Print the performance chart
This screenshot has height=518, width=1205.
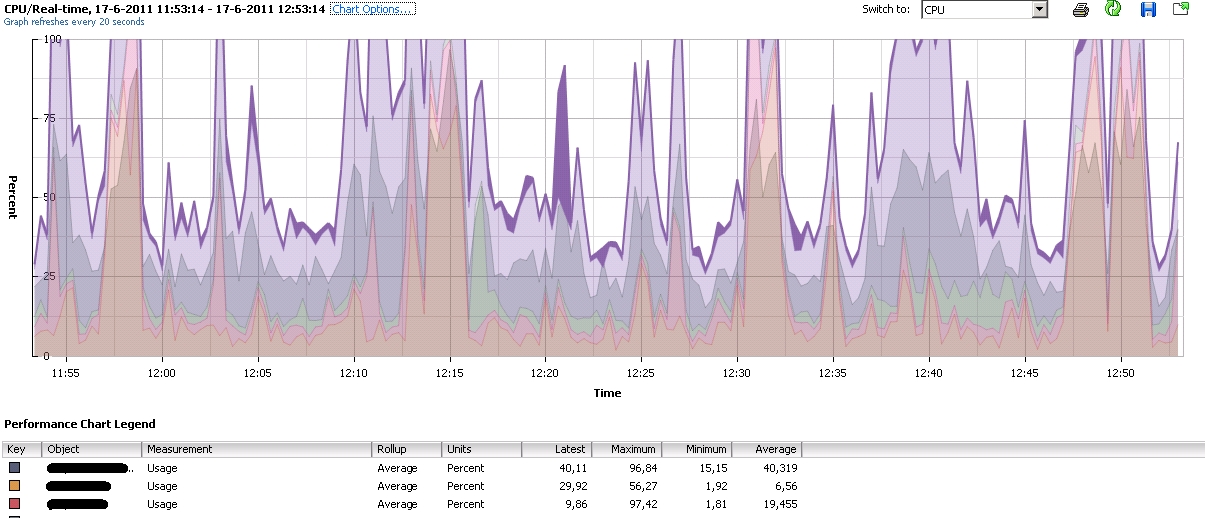coord(1081,10)
